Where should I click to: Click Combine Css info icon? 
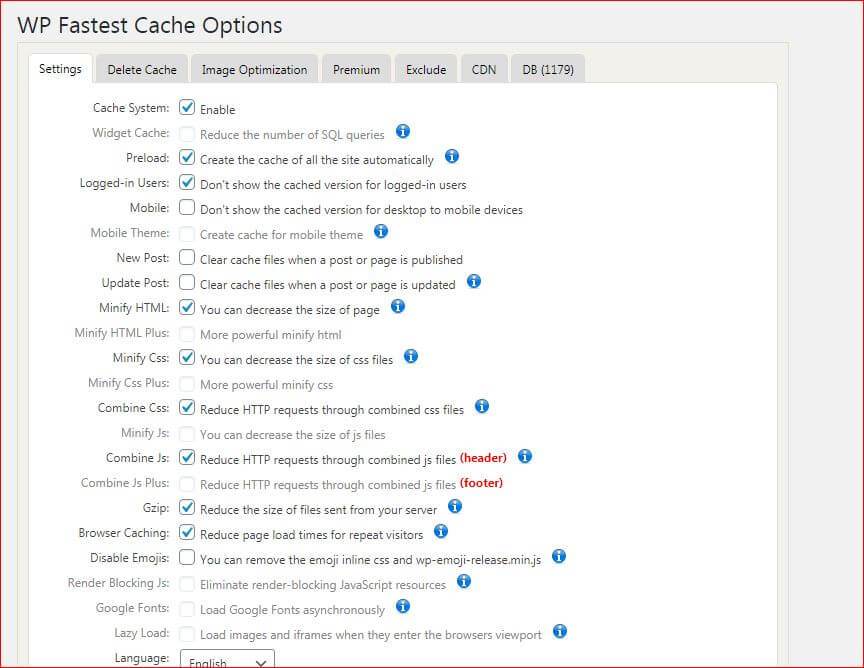482,406
